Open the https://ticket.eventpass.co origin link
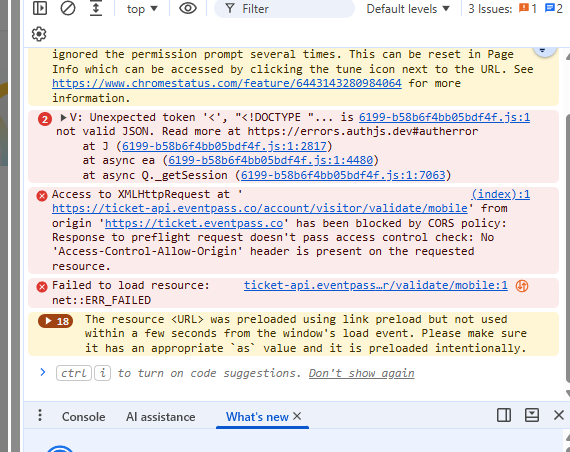Viewport: 570px width, 452px height. [x=194, y=223]
